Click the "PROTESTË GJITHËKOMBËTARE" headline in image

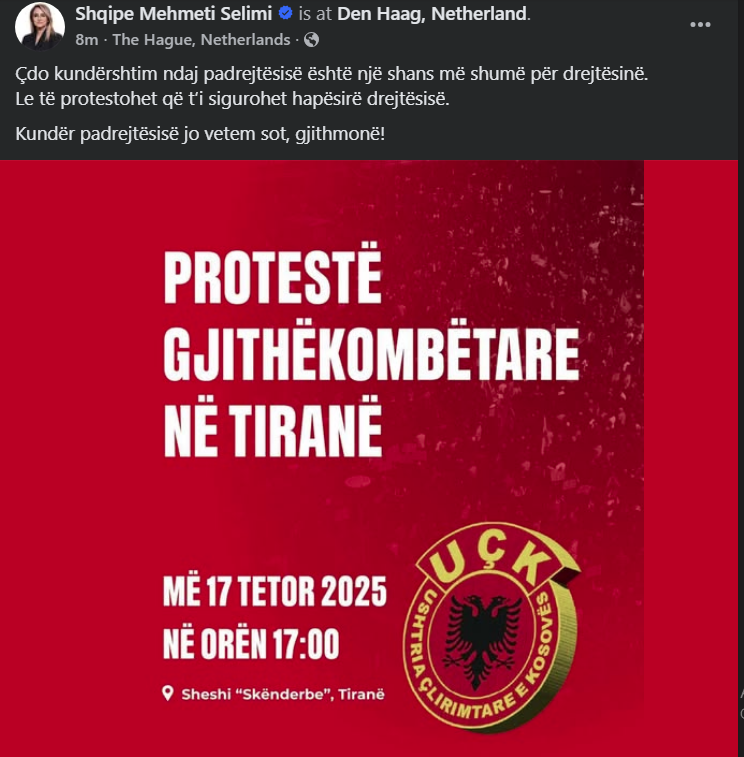(x=370, y=325)
